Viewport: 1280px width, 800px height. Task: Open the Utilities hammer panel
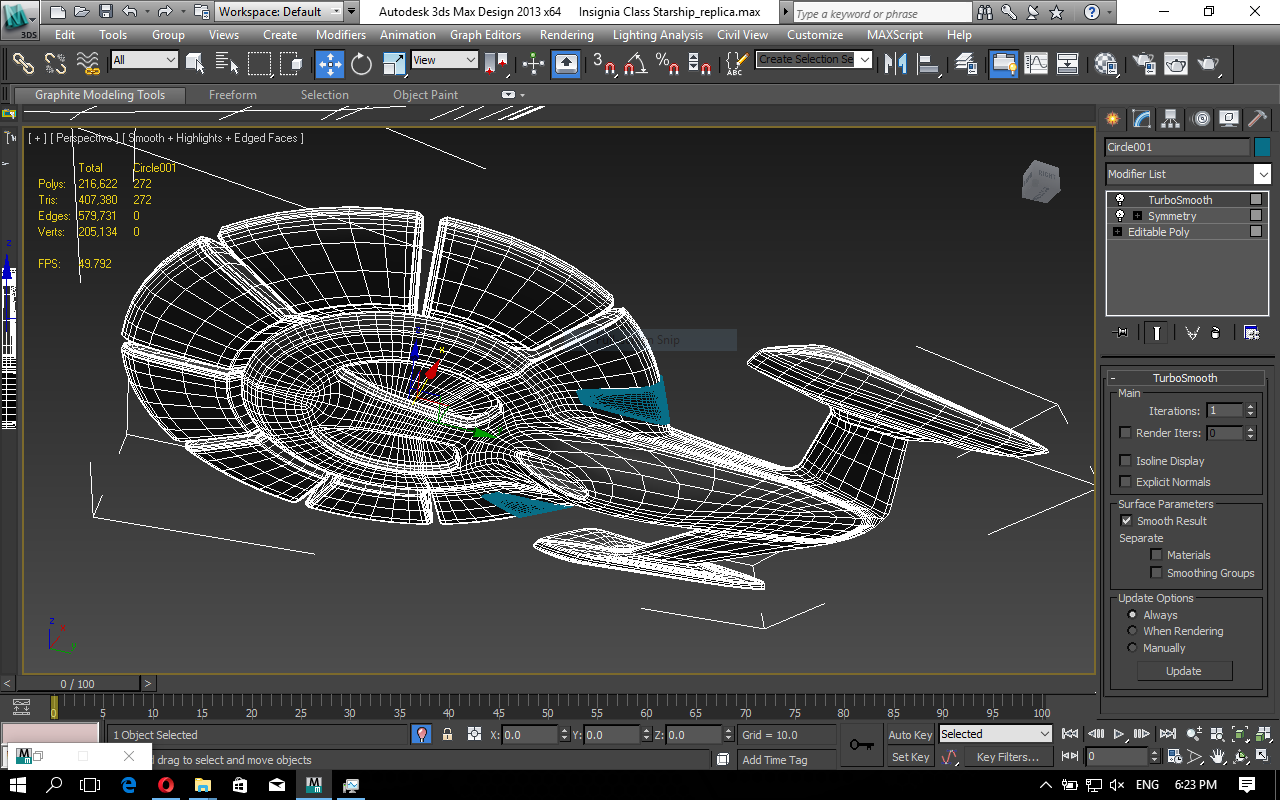tap(1257, 119)
